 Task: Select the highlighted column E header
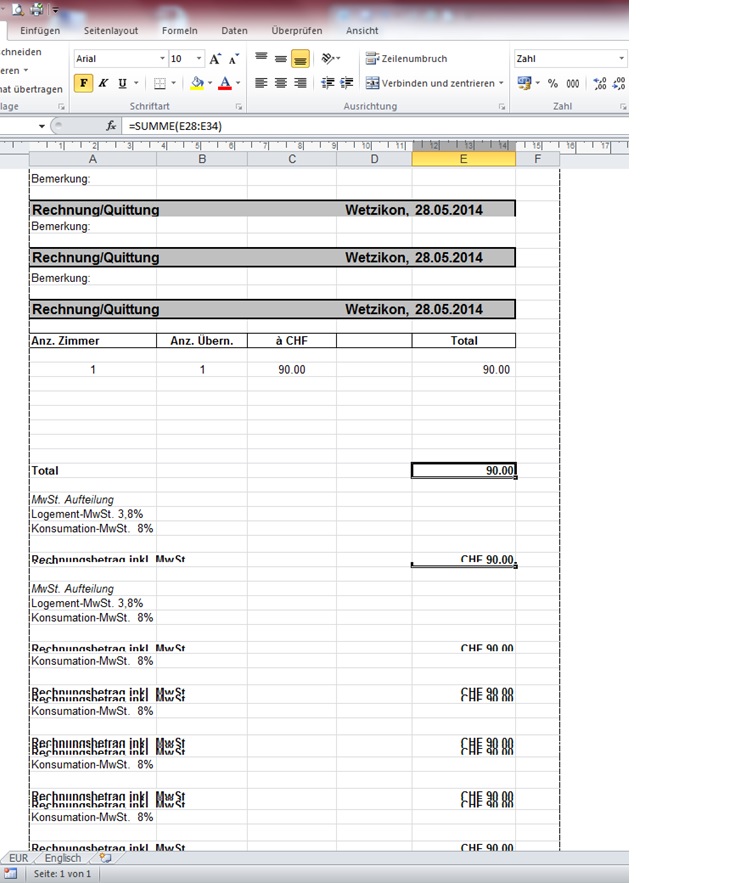(463, 159)
